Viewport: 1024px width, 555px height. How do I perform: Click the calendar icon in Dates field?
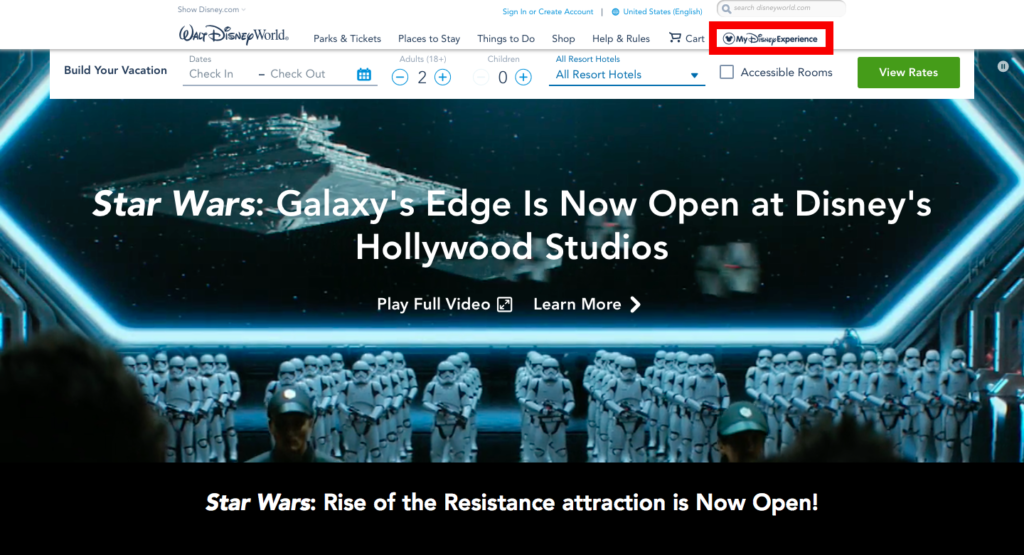point(364,74)
